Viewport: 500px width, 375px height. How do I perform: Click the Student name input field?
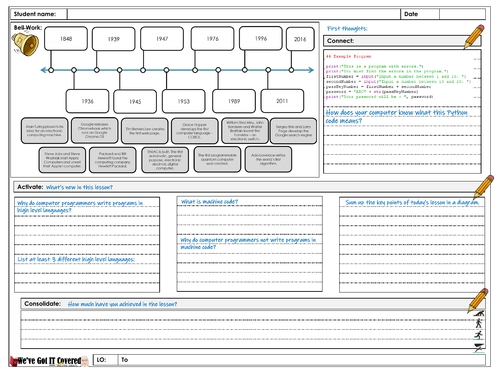[234, 14]
